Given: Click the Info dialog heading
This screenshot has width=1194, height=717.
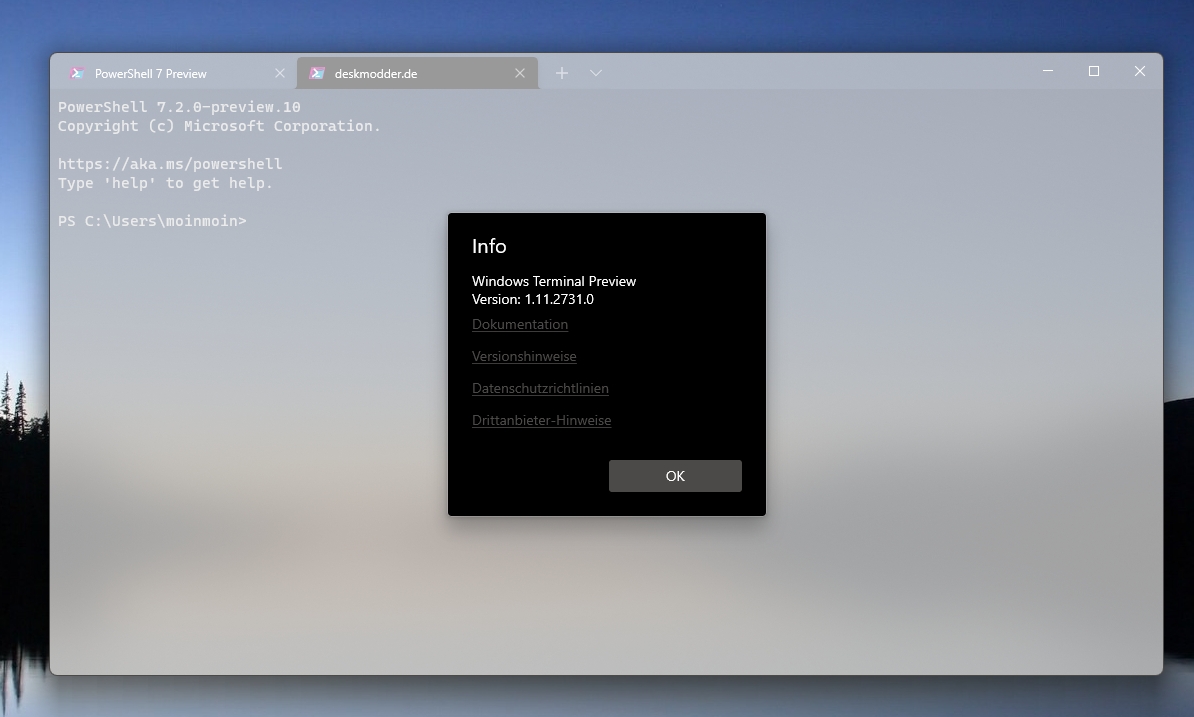Looking at the screenshot, I should point(489,246).
